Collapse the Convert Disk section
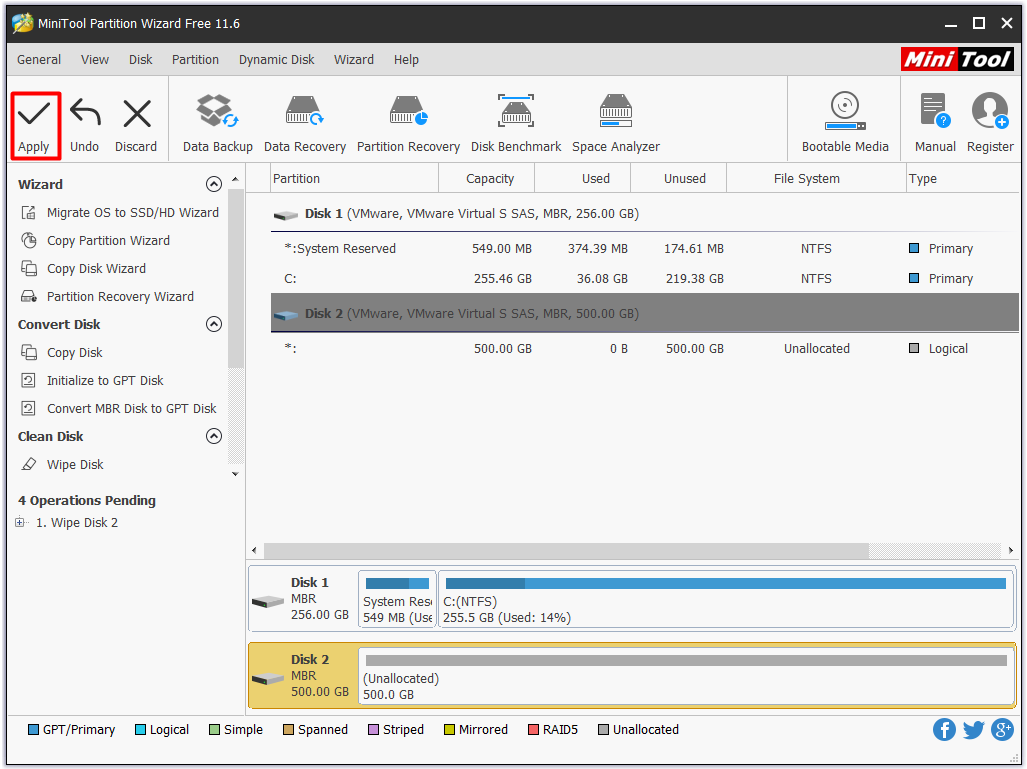The image size is (1027, 769). [214, 324]
